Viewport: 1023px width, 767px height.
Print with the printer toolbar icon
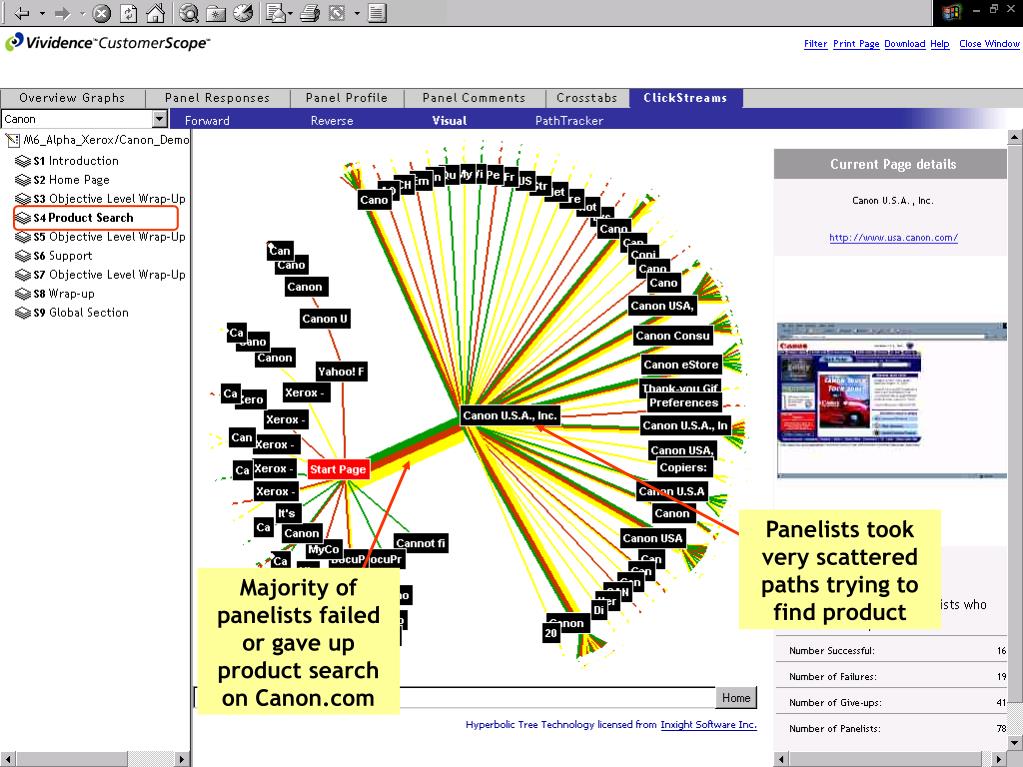[x=310, y=13]
